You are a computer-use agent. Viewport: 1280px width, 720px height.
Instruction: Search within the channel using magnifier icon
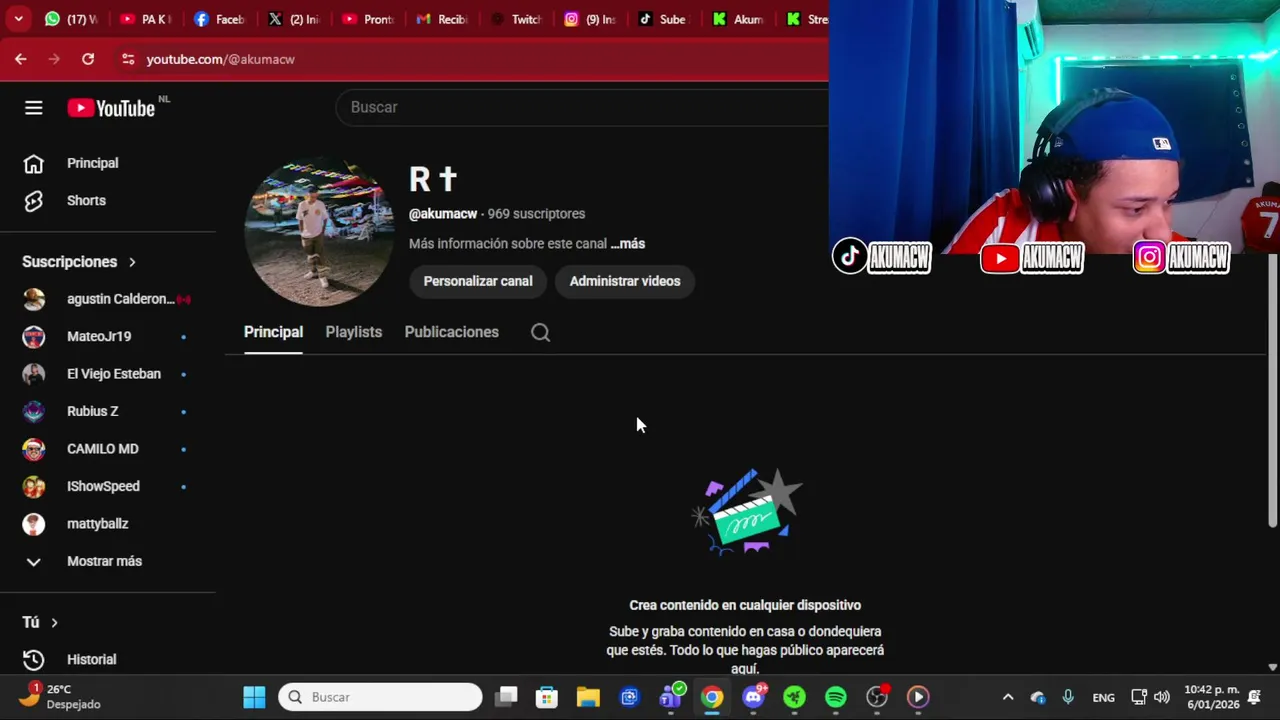[x=540, y=333]
